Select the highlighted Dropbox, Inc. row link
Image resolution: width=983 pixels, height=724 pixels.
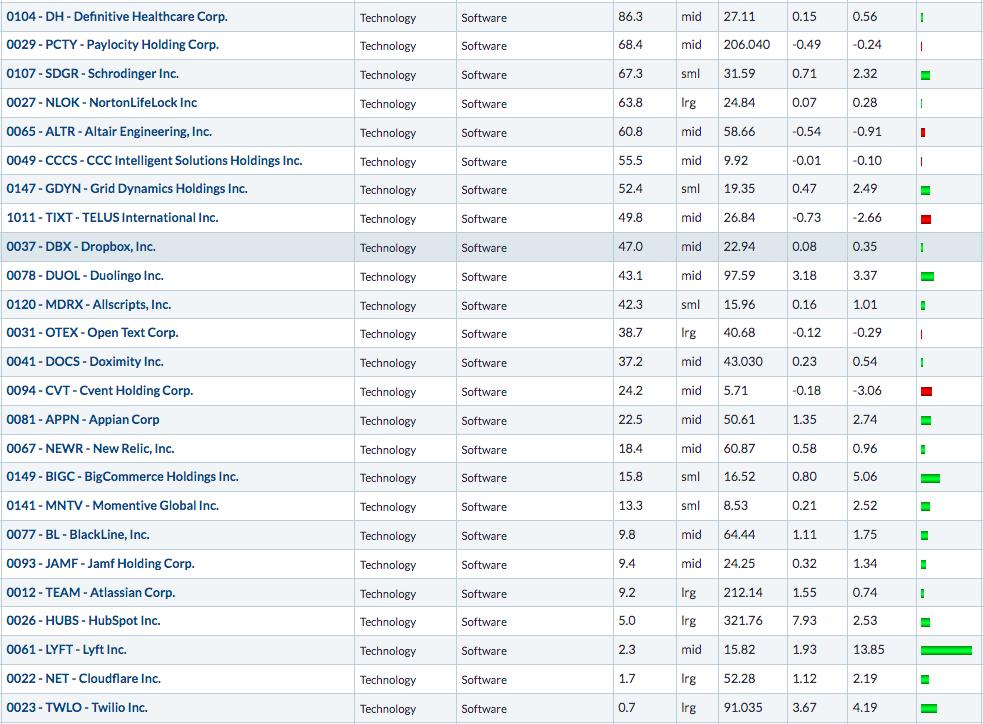tap(81, 247)
